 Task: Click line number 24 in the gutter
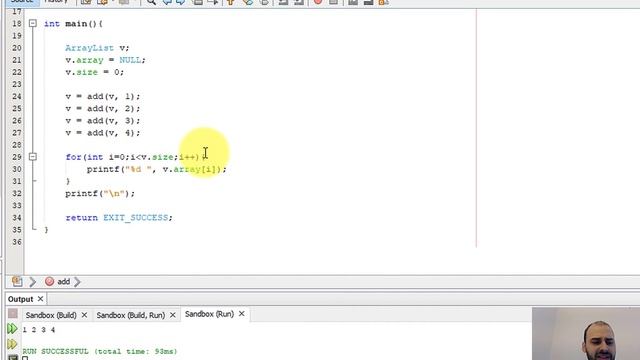tap(16, 96)
